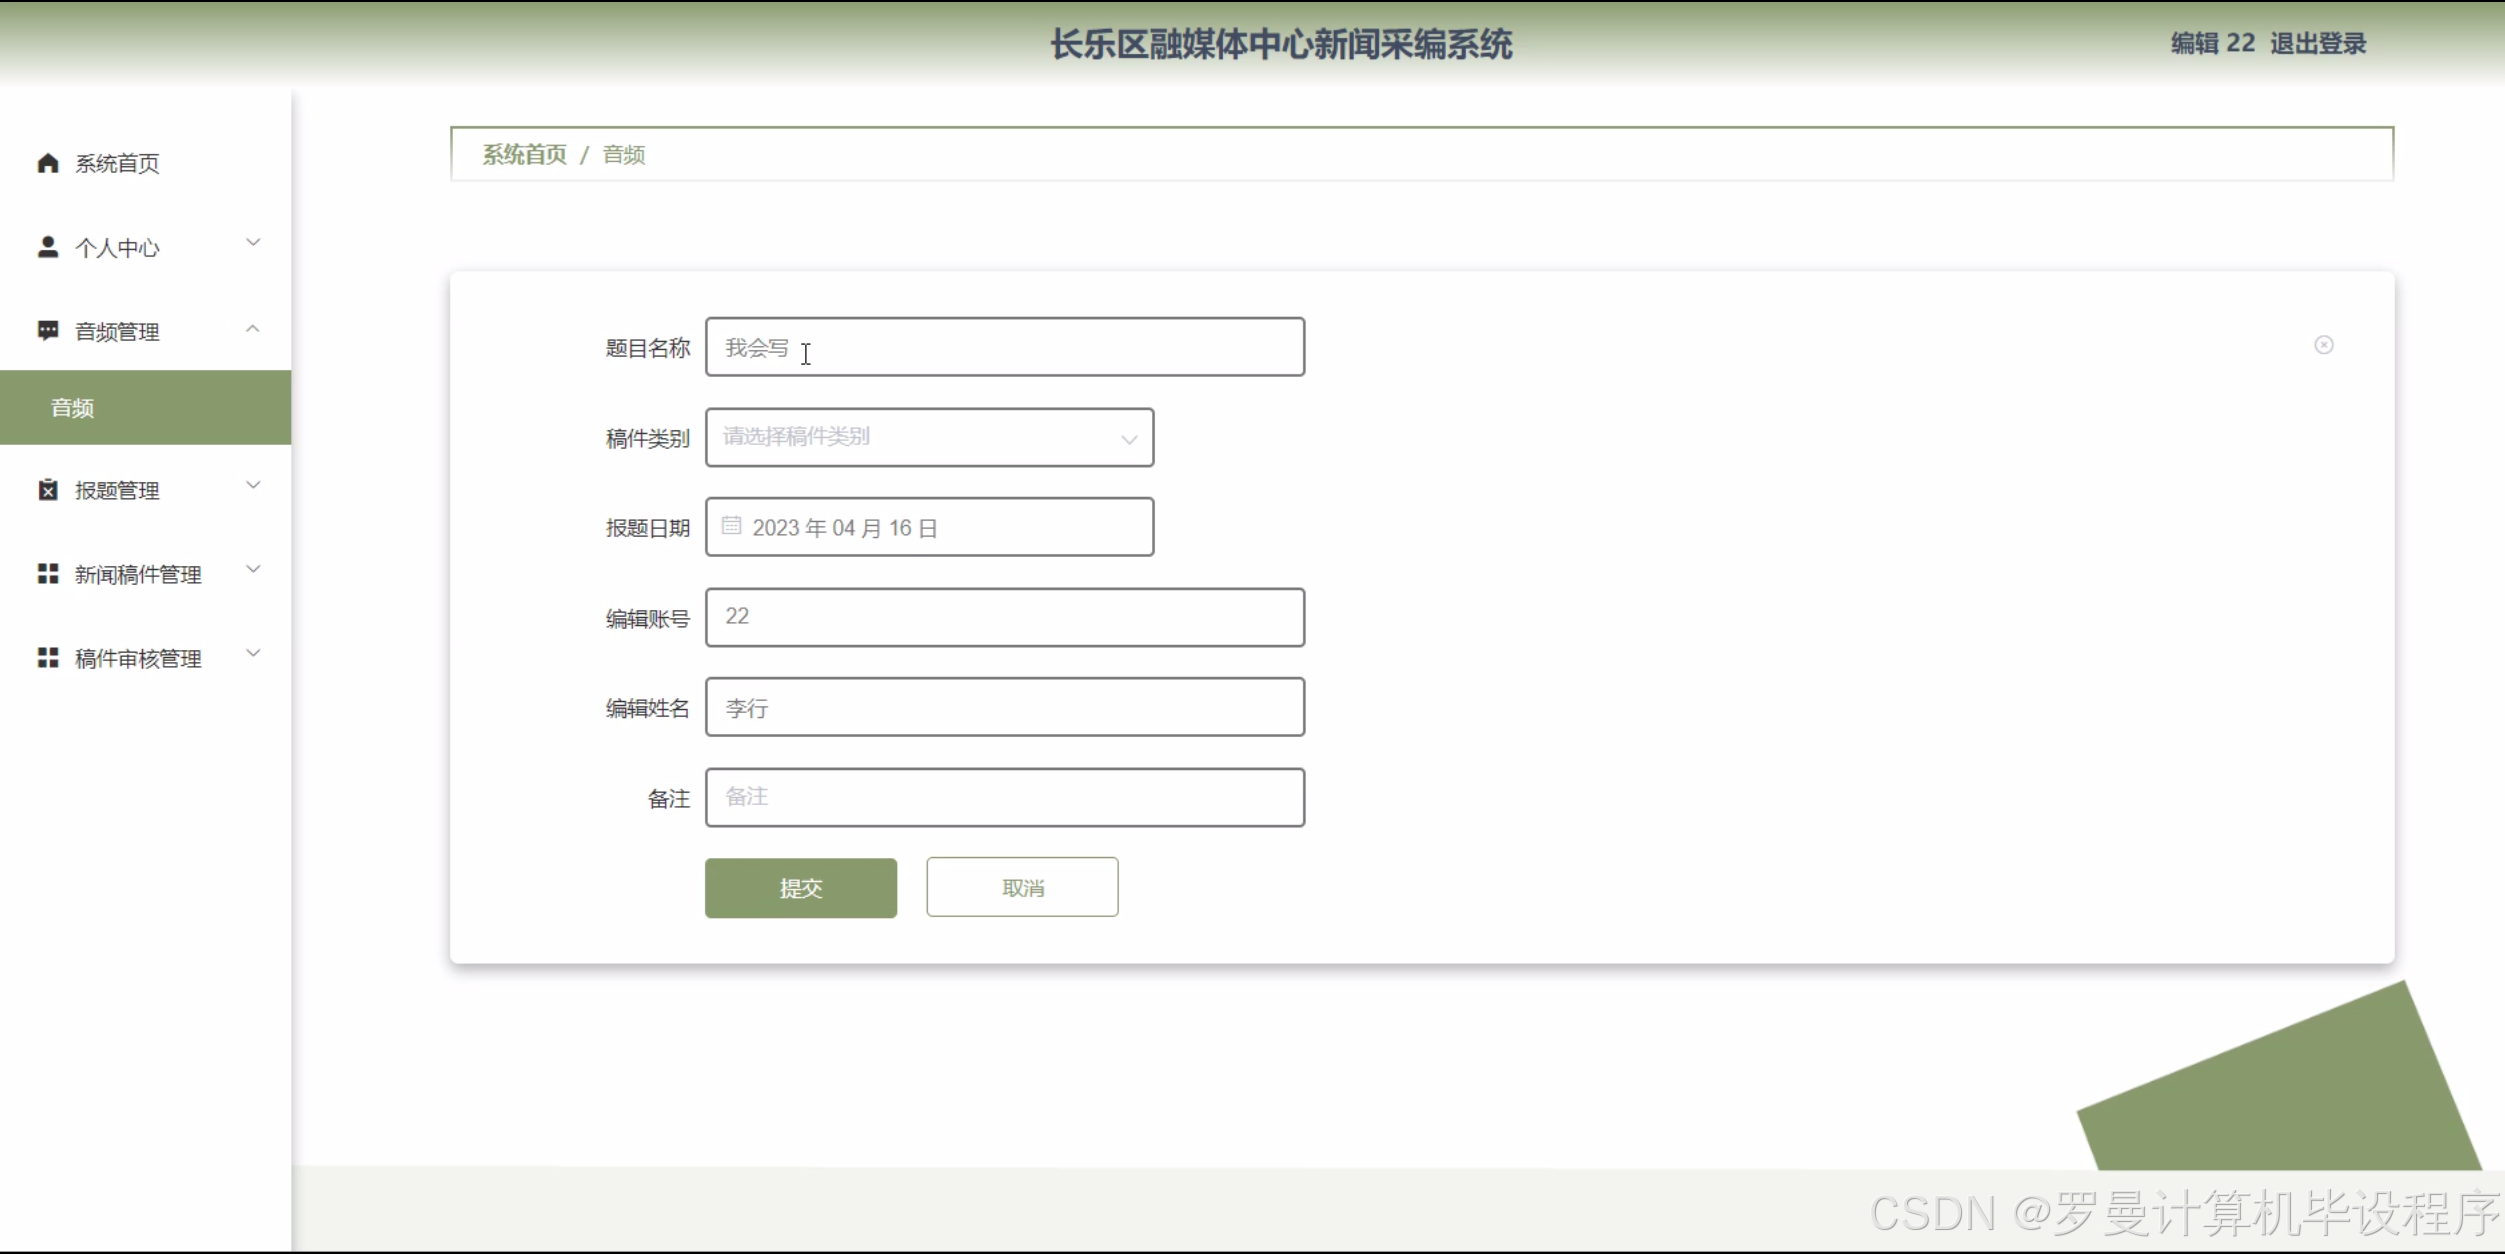This screenshot has width=2505, height=1254.
Task: Click the home icon beside 系统首页
Action: [x=47, y=163]
